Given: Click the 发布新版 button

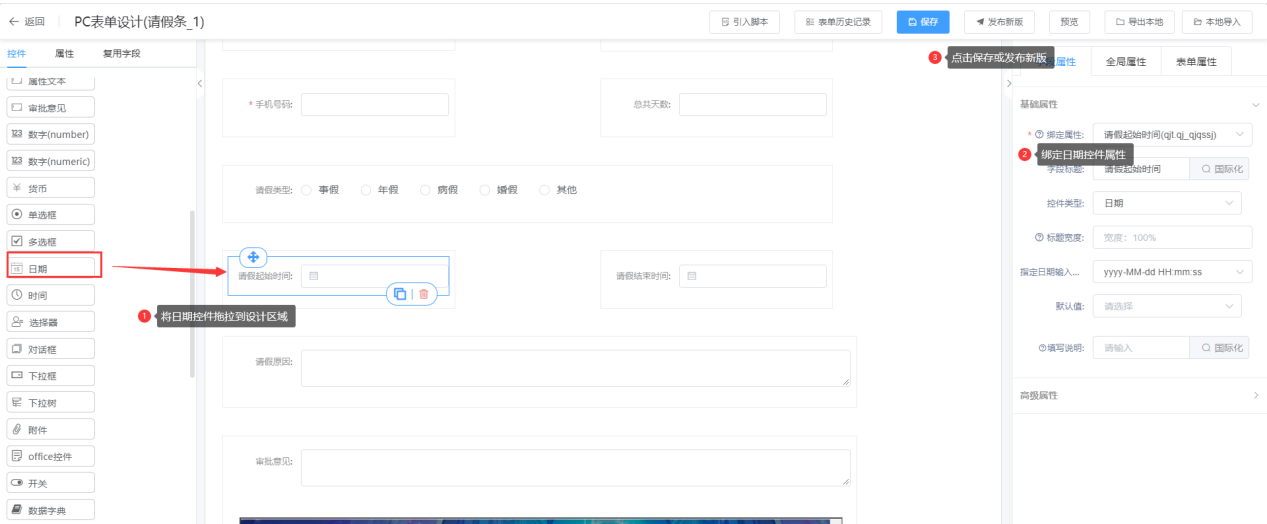Looking at the screenshot, I should point(999,21).
